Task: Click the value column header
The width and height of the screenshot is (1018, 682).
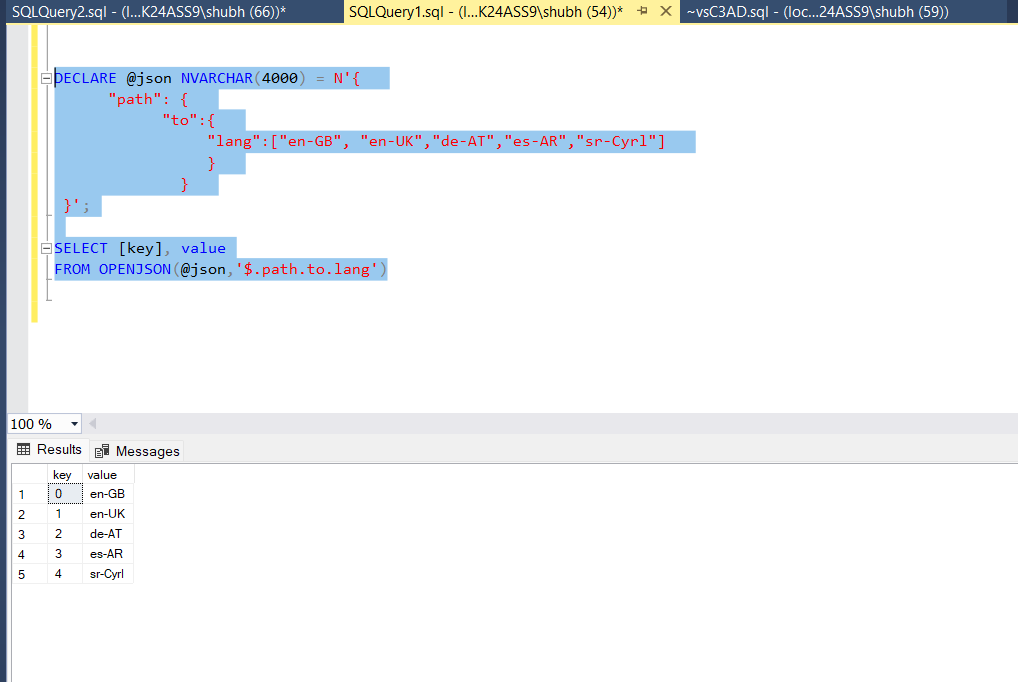Action: click(104, 474)
